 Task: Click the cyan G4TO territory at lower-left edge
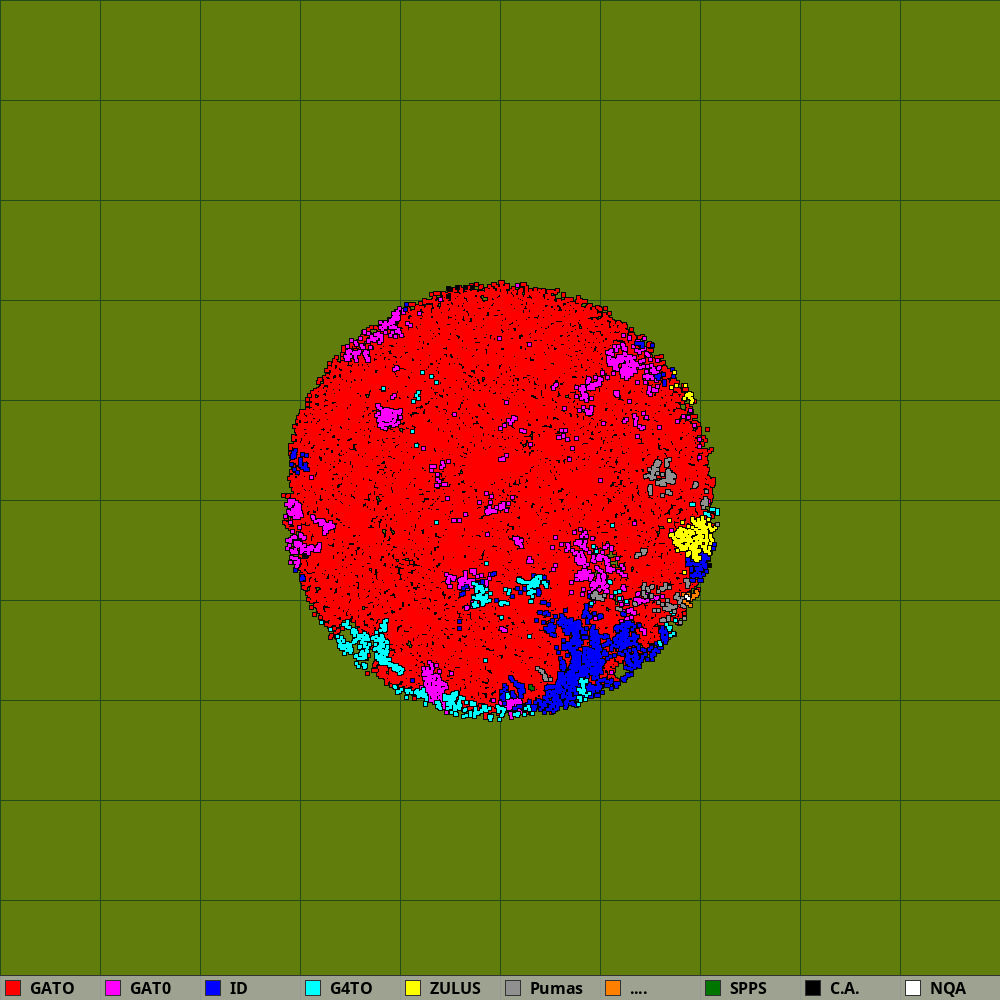pos(365,645)
